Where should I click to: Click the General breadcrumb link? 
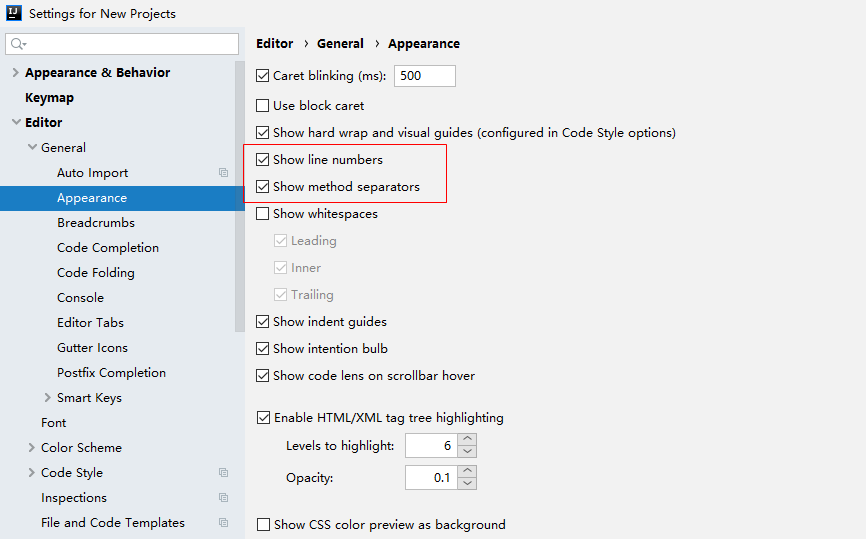340,44
